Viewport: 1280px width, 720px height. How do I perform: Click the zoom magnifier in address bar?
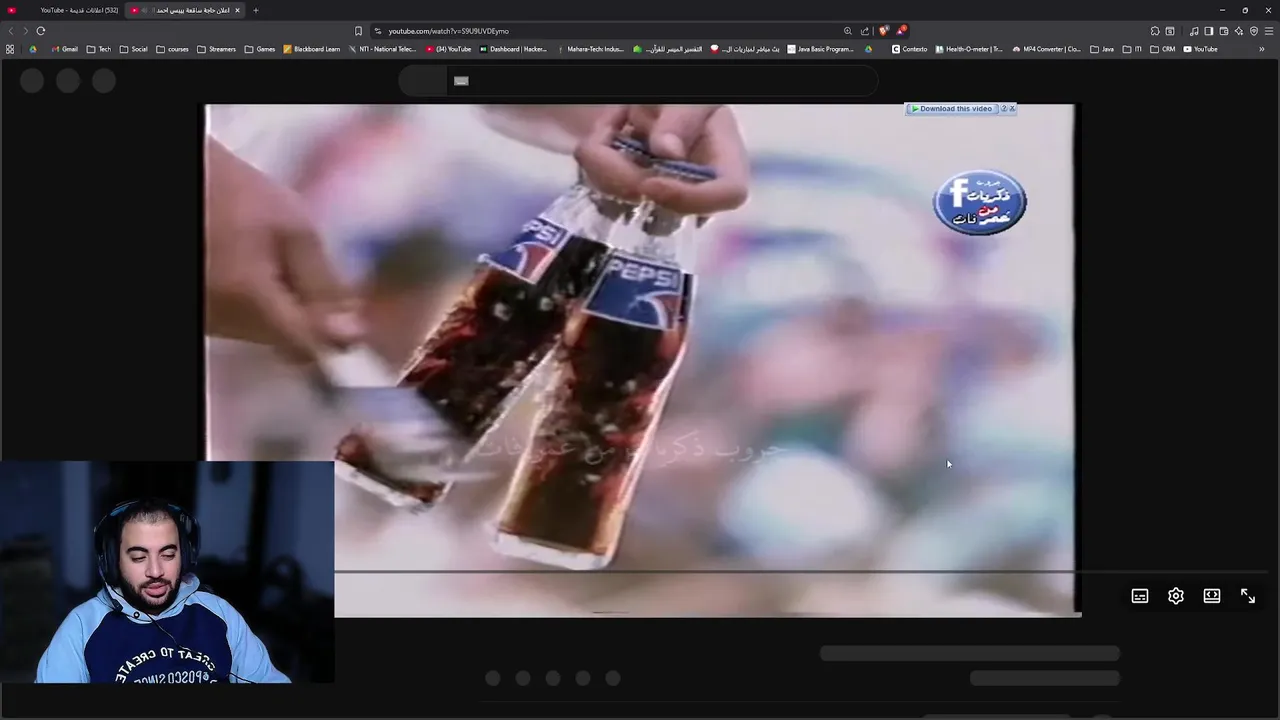tap(848, 31)
